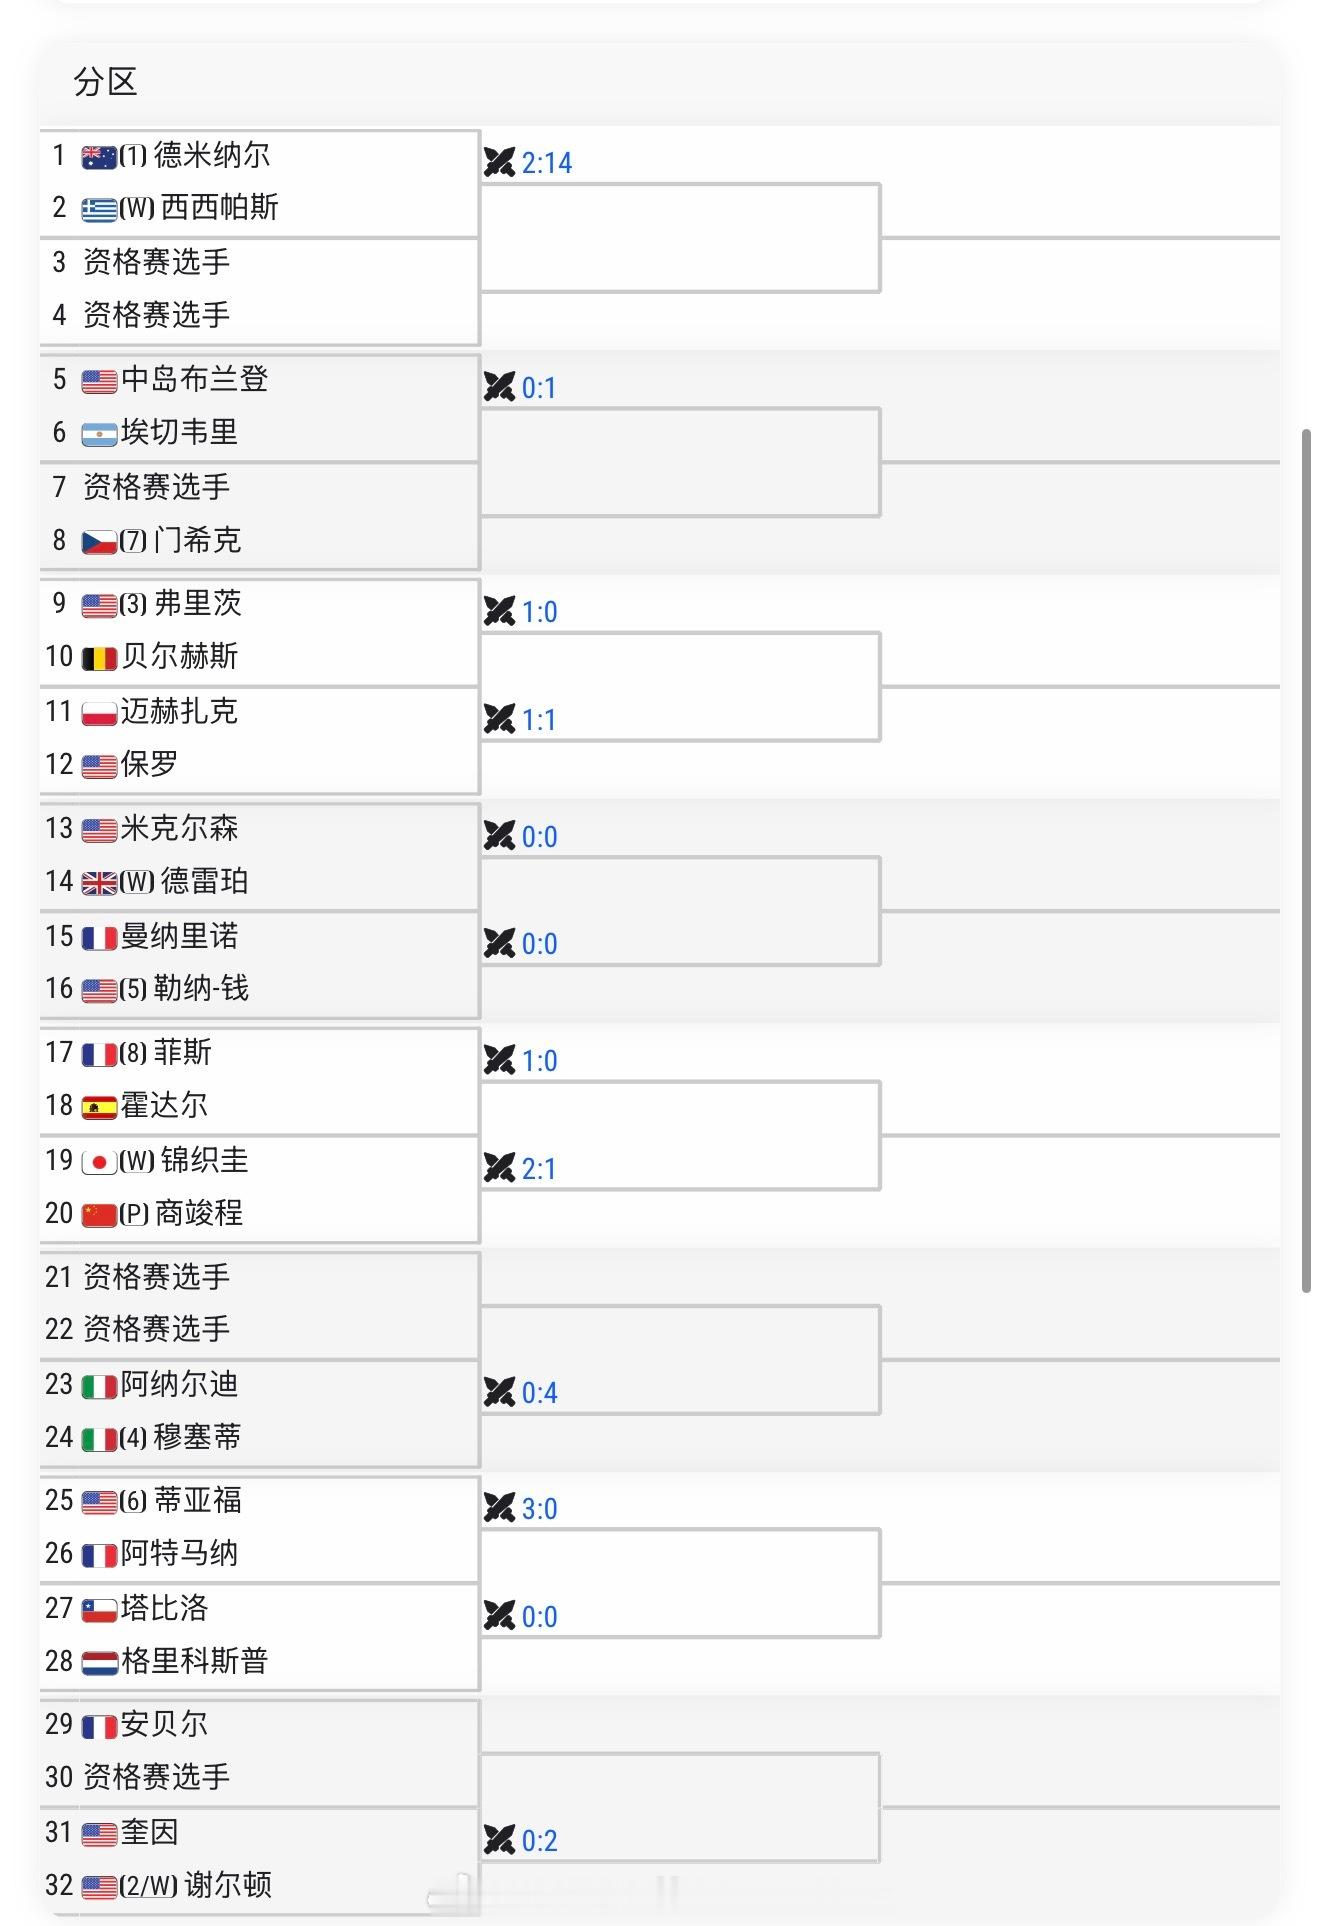
Task: Open the 3:0 head-to-head record
Action: (540, 1509)
